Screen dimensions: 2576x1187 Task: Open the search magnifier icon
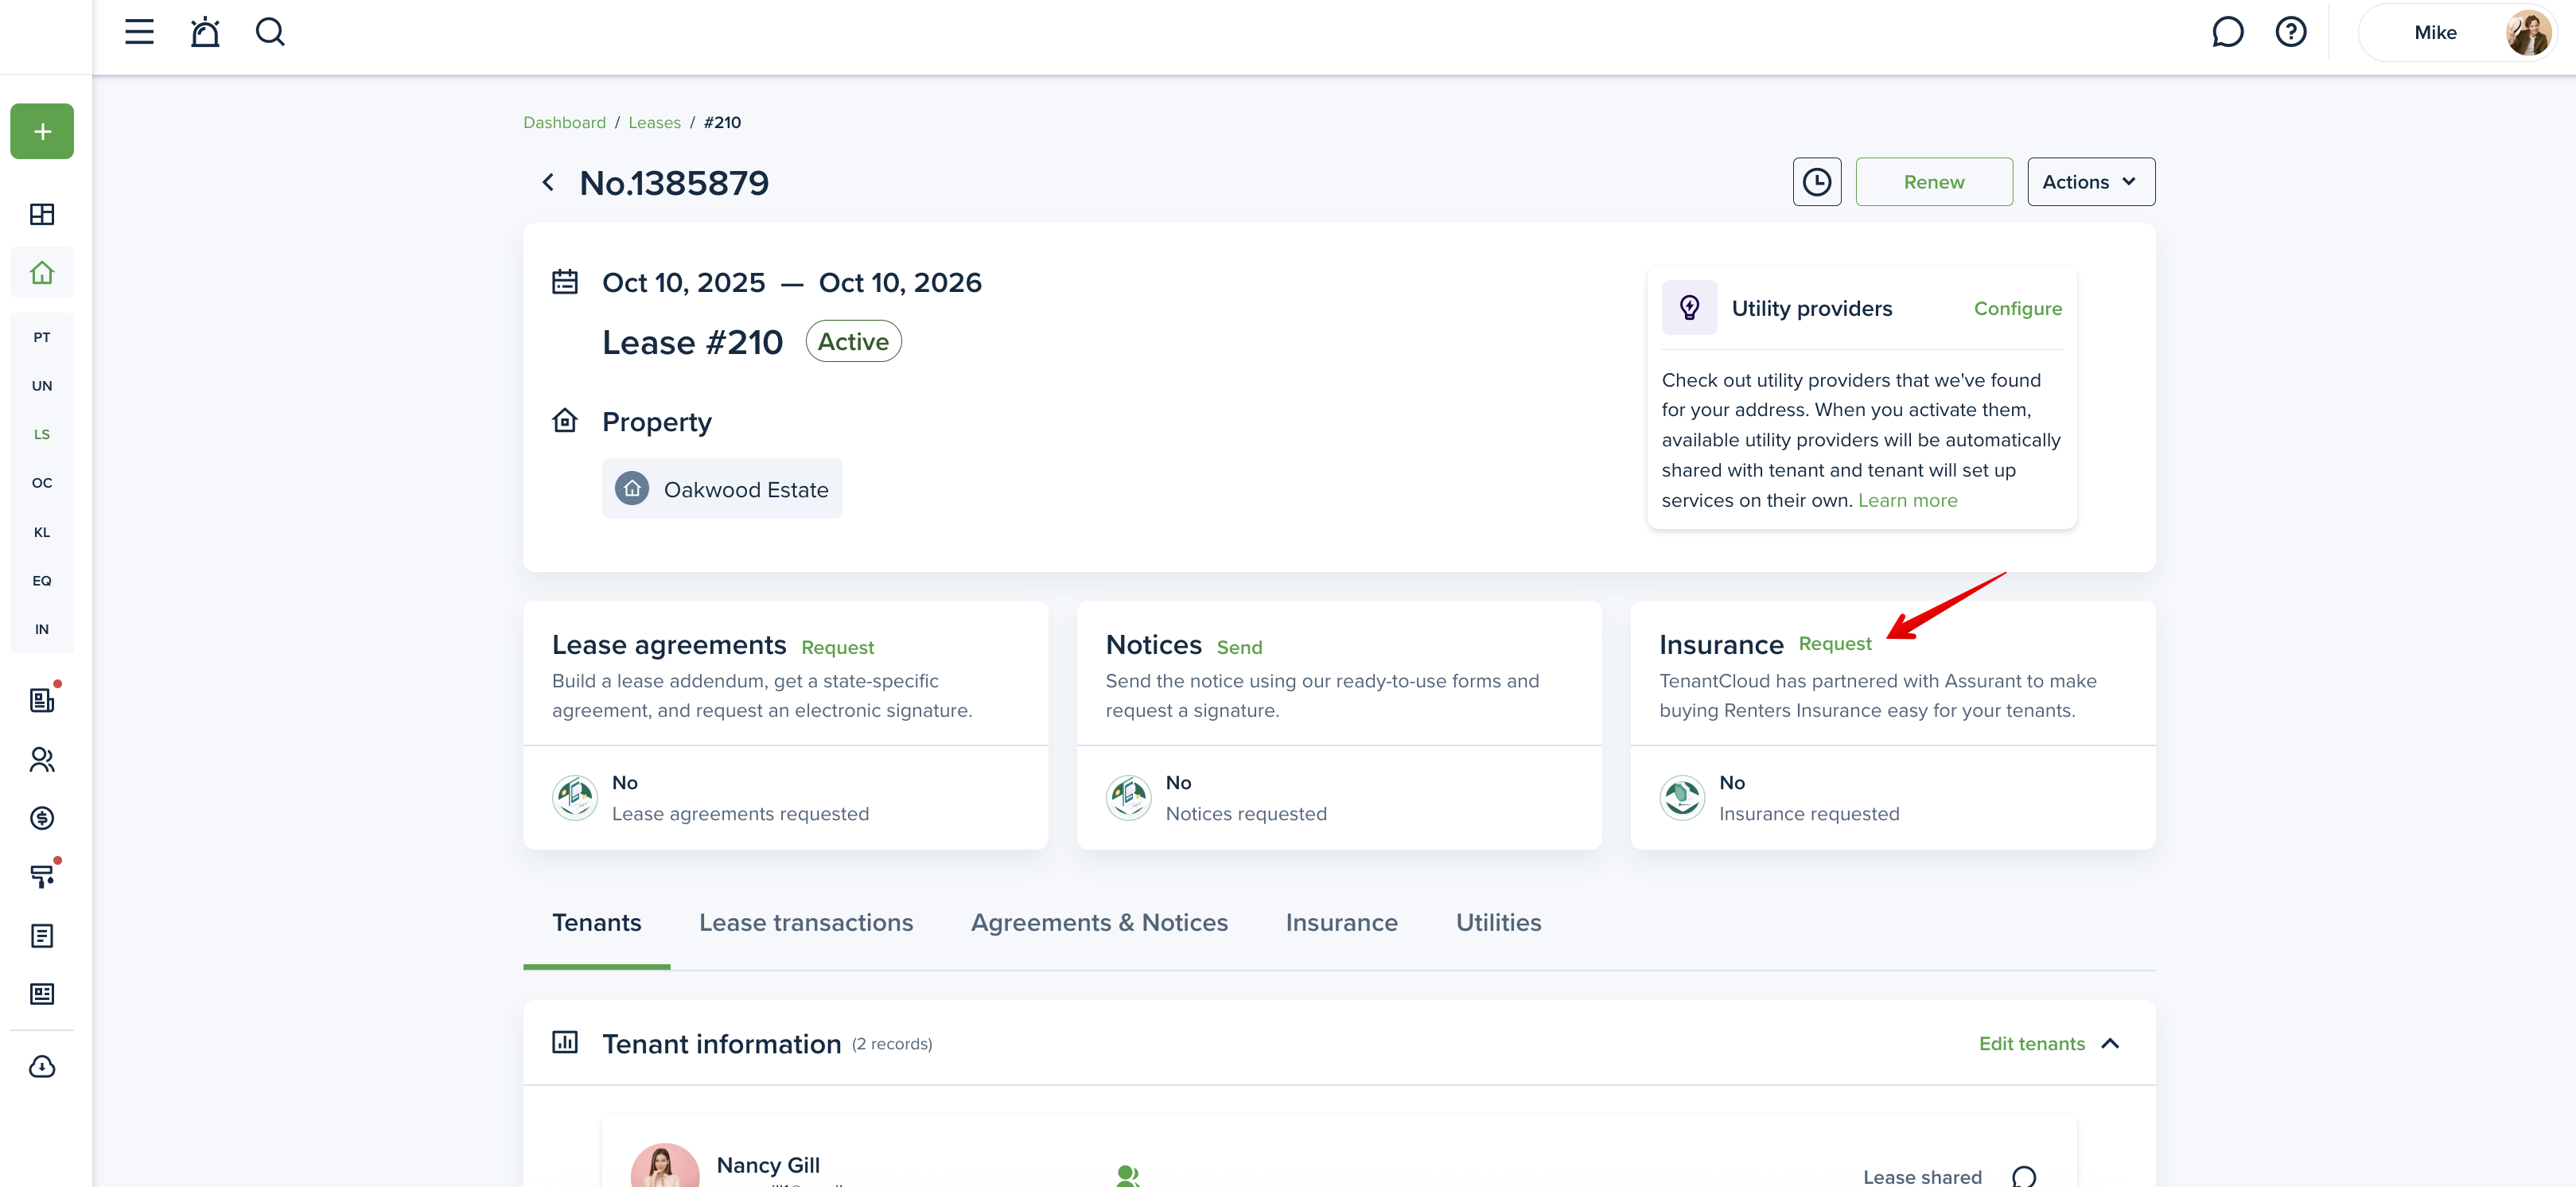(270, 32)
